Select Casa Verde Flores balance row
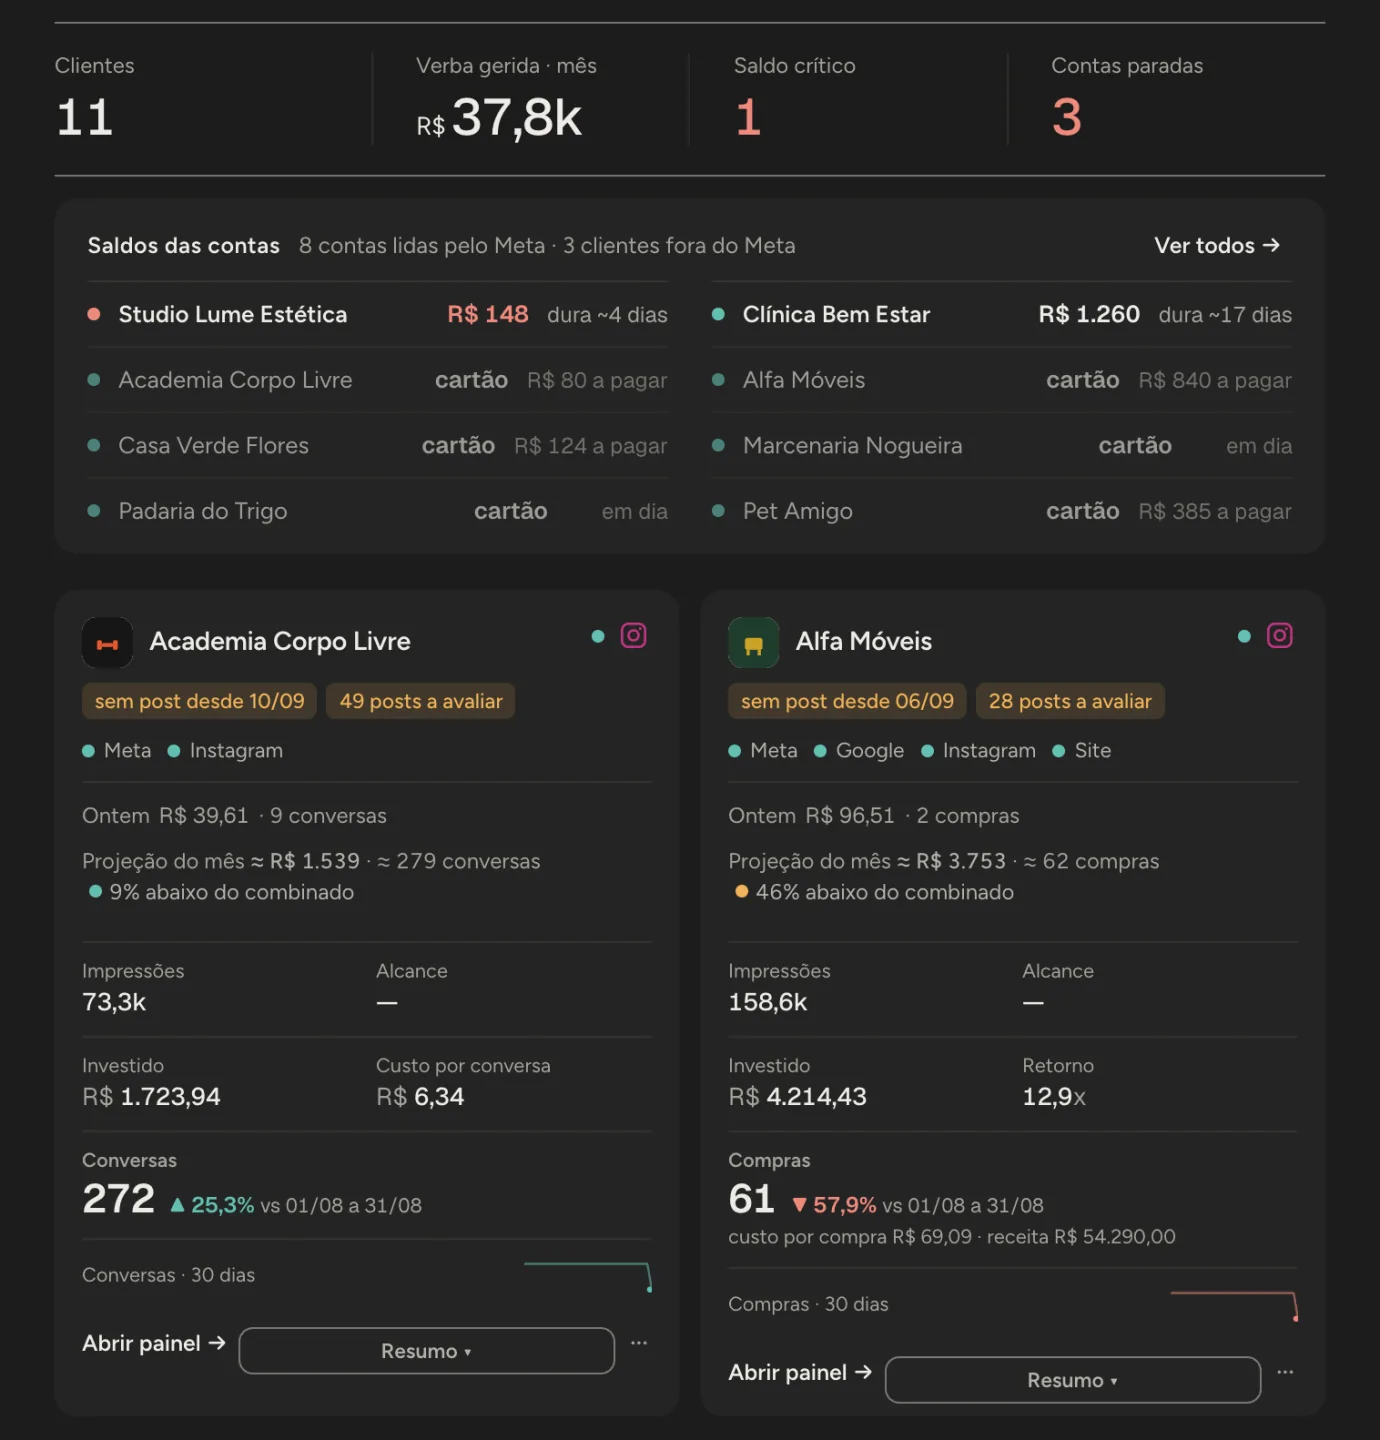The image size is (1380, 1440). 377,446
